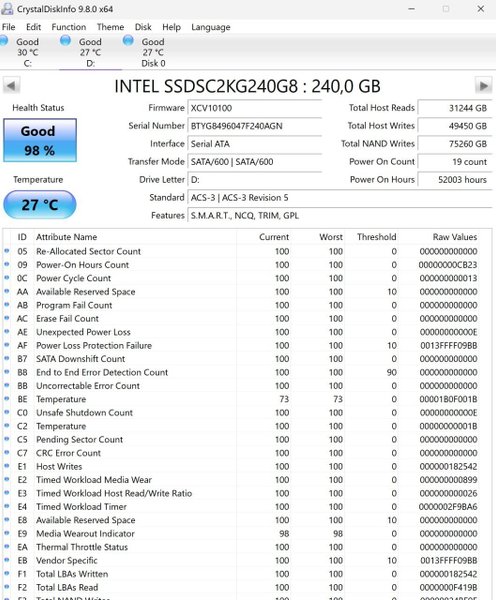Select the C: drive status orb
496x600 pixels.
pyautogui.click(x=3, y=41)
